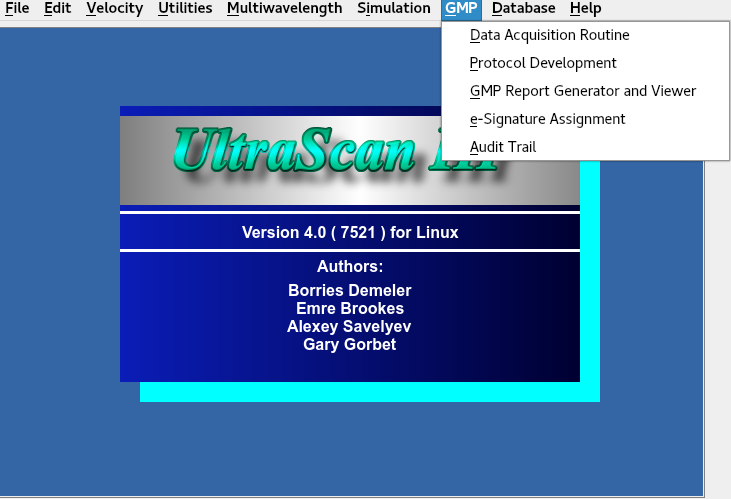The height and width of the screenshot is (499, 731).
Task: Select Audit Trail entry
Action: (503, 147)
